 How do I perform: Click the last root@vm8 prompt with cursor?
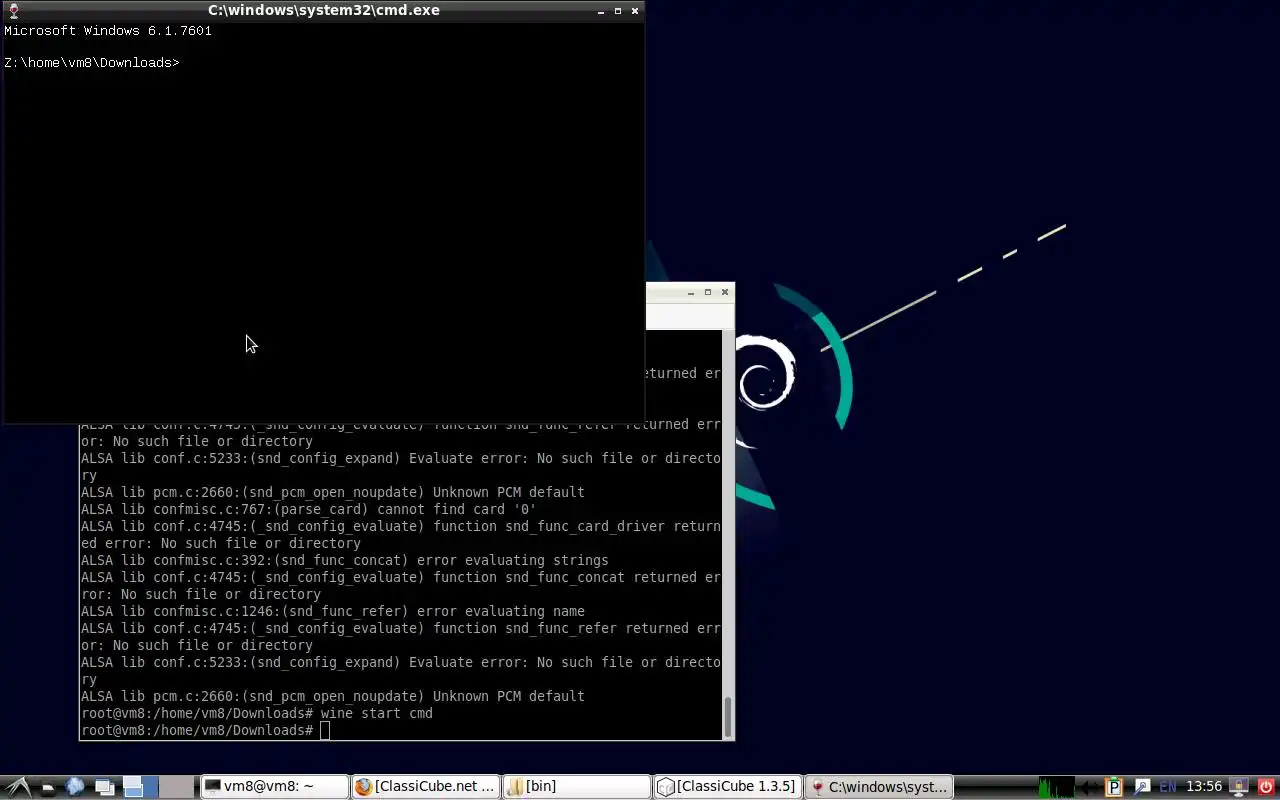point(205,731)
